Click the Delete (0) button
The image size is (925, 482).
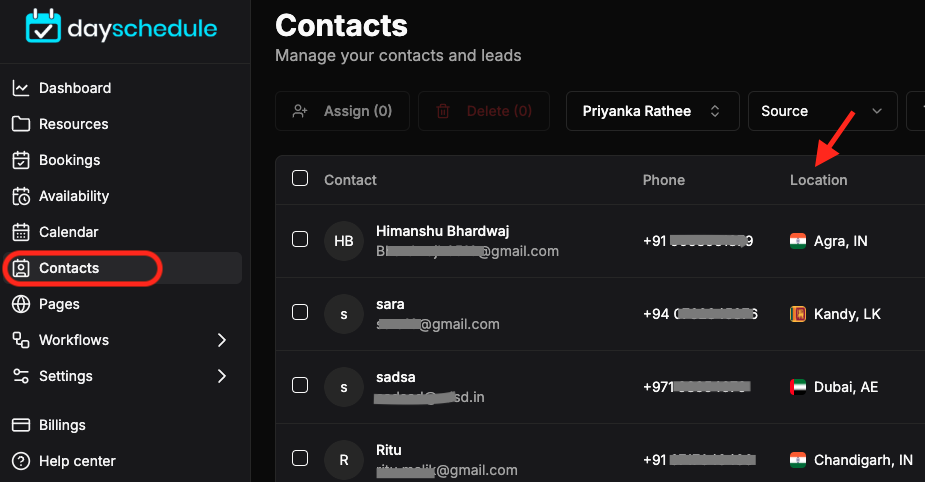click(x=484, y=111)
